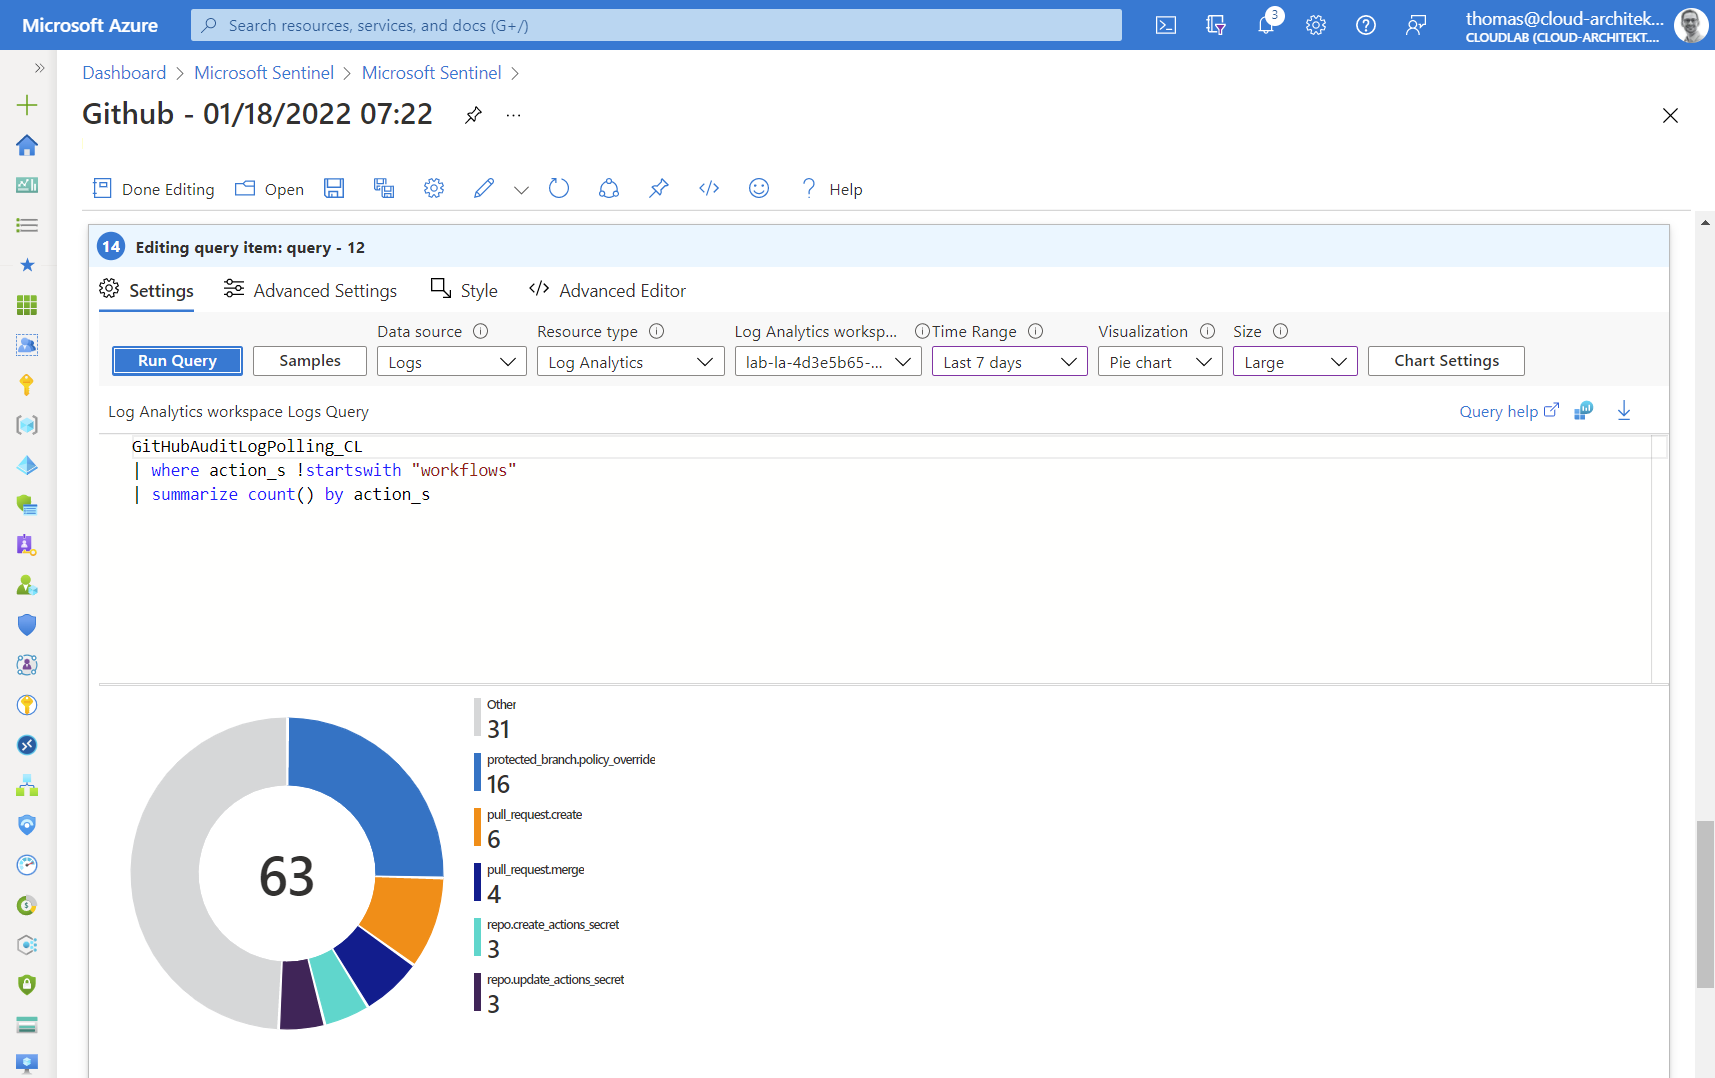Switch to the Advanced Settings tab

(310, 291)
